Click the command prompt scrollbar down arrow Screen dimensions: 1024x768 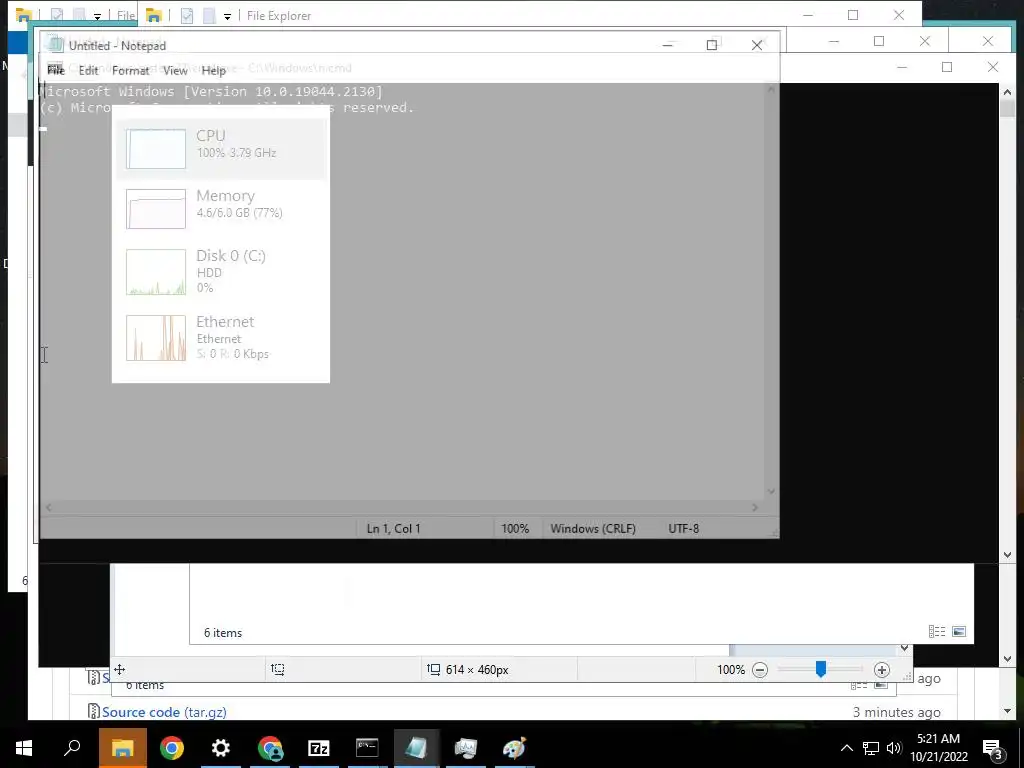click(x=1007, y=555)
